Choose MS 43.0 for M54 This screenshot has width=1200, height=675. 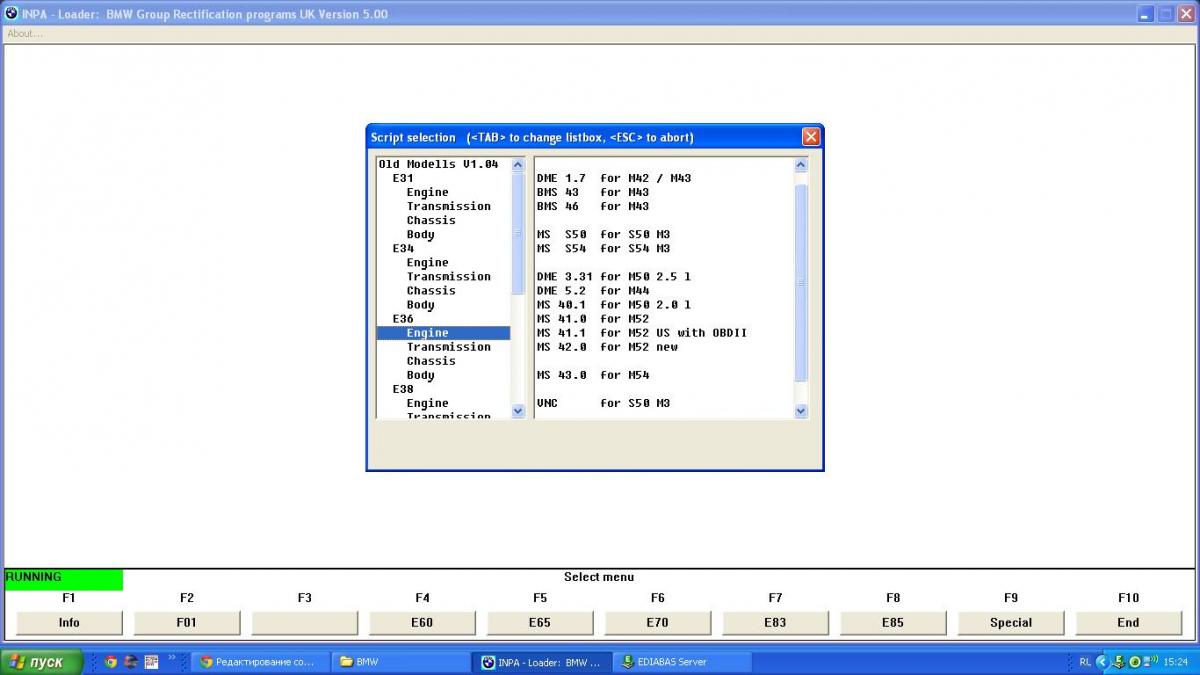pos(593,375)
